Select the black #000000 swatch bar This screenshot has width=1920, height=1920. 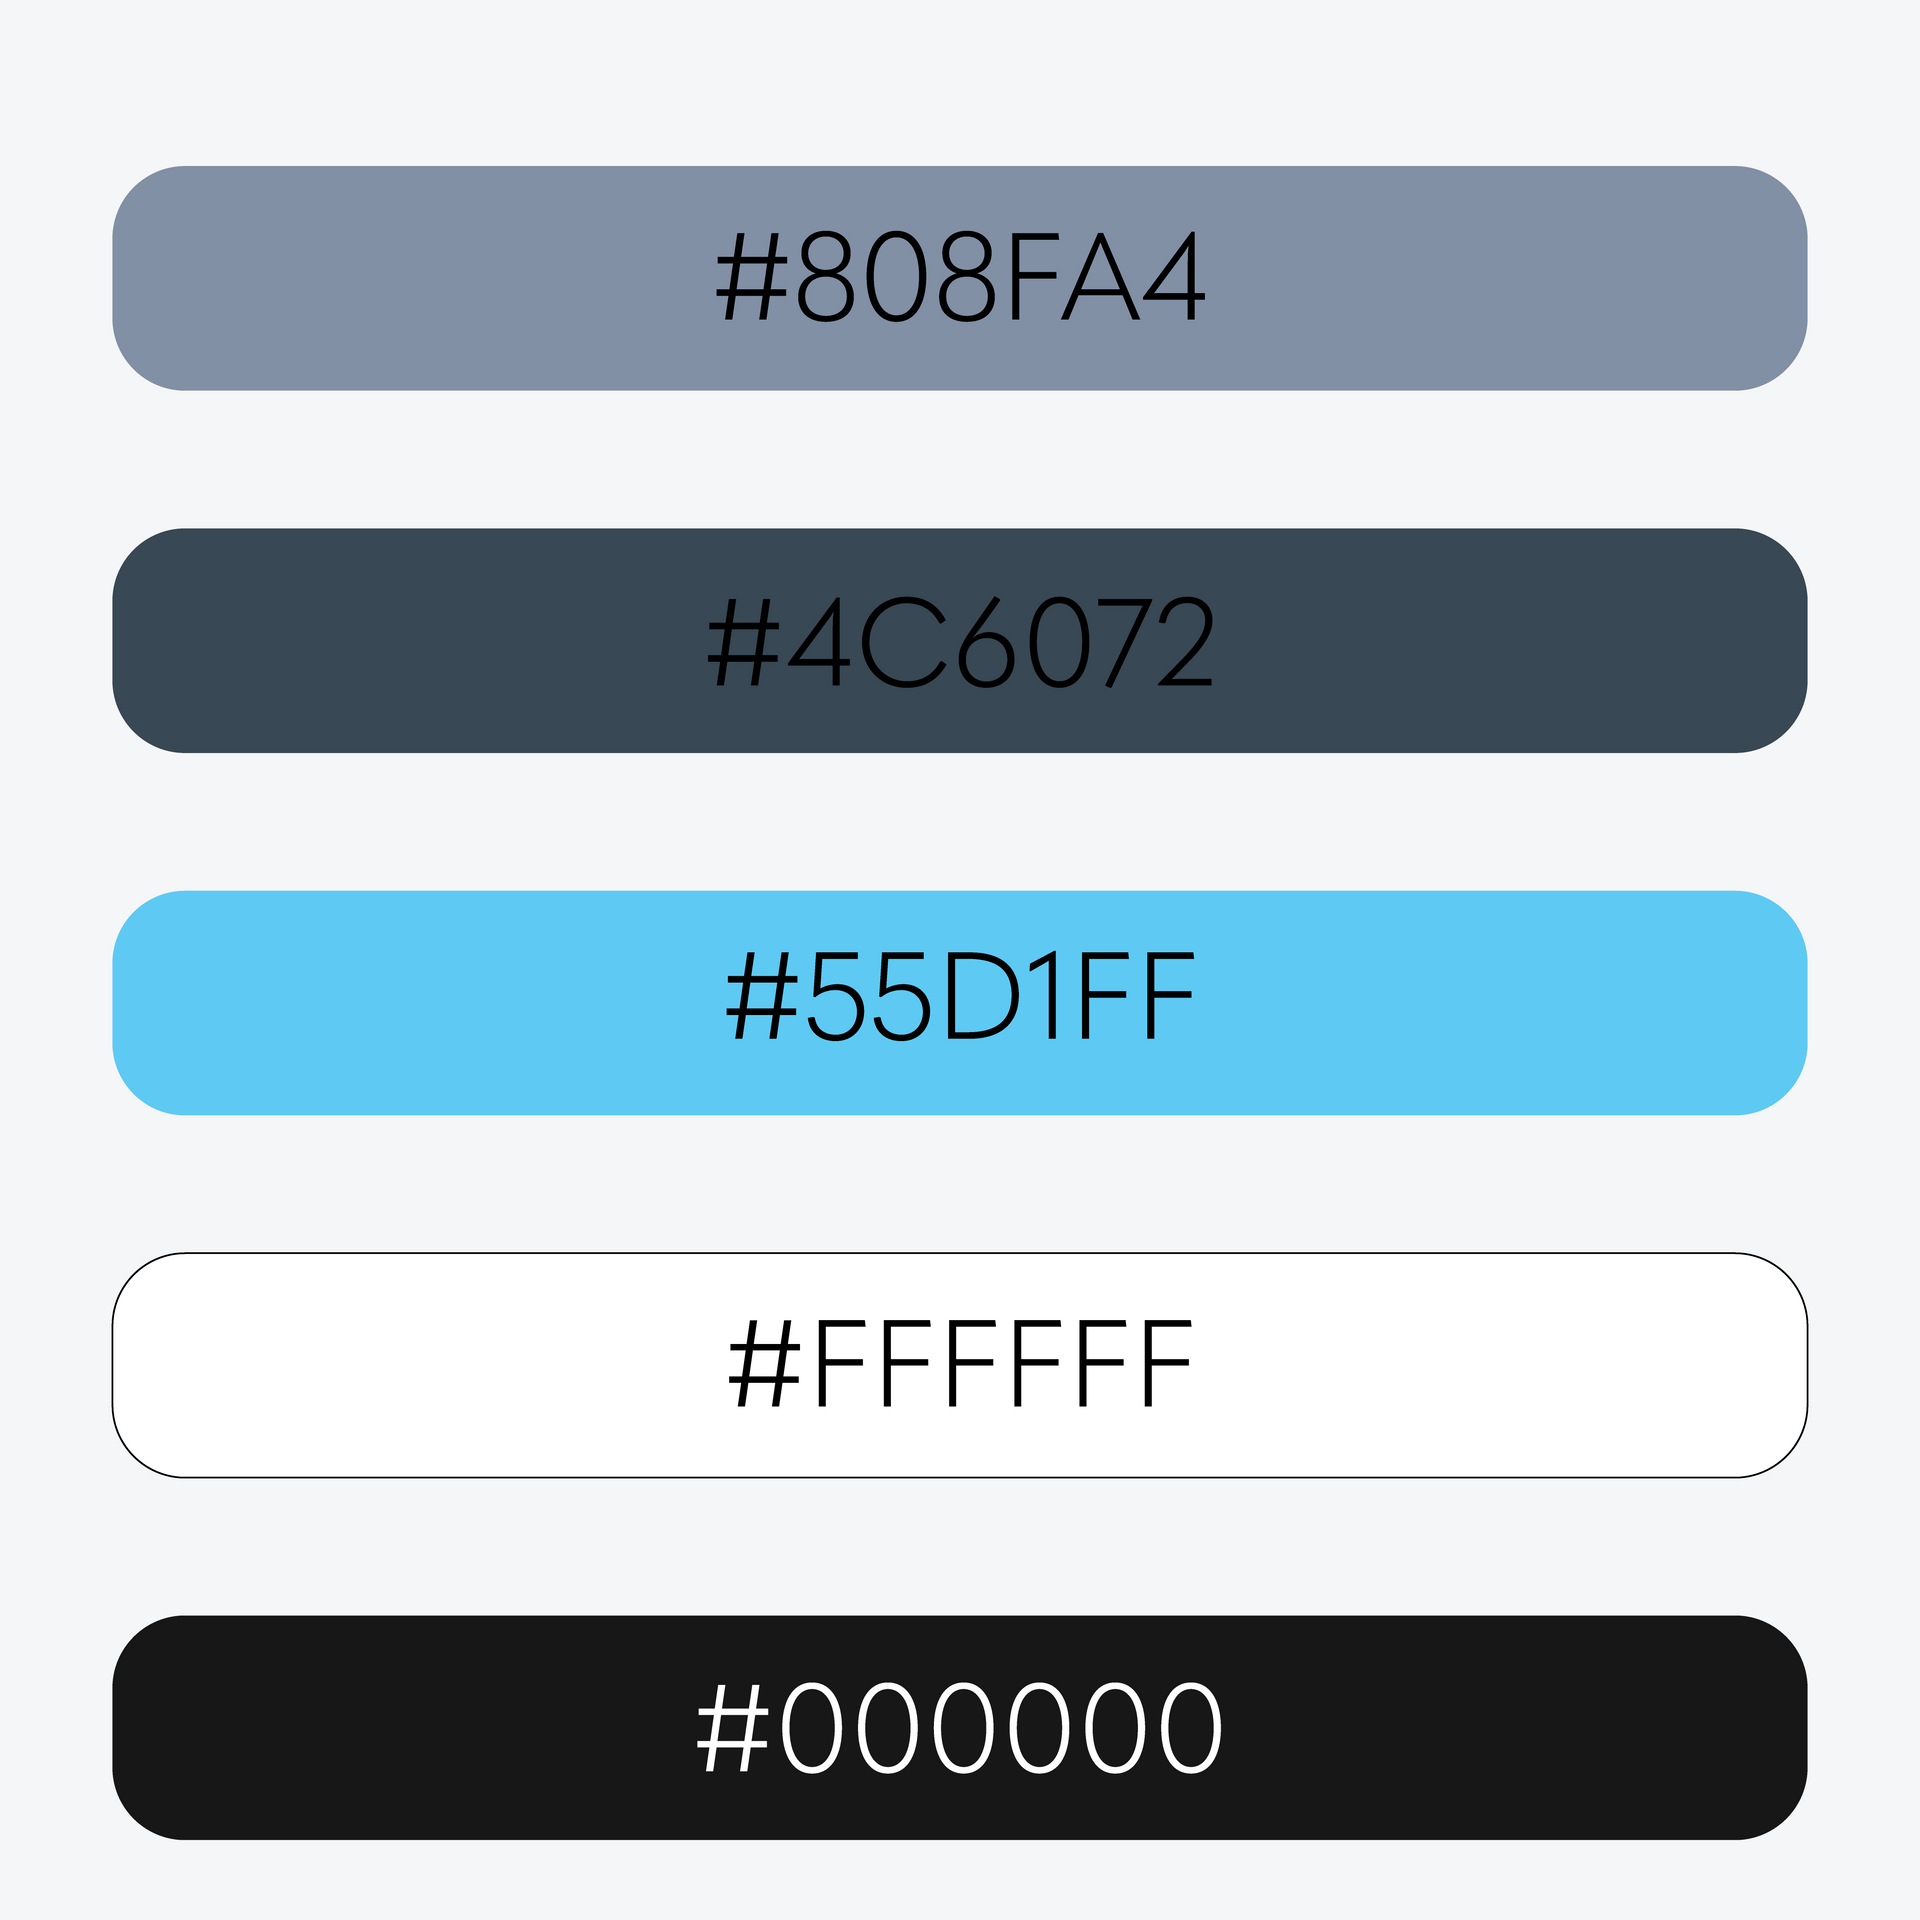point(400,1727)
